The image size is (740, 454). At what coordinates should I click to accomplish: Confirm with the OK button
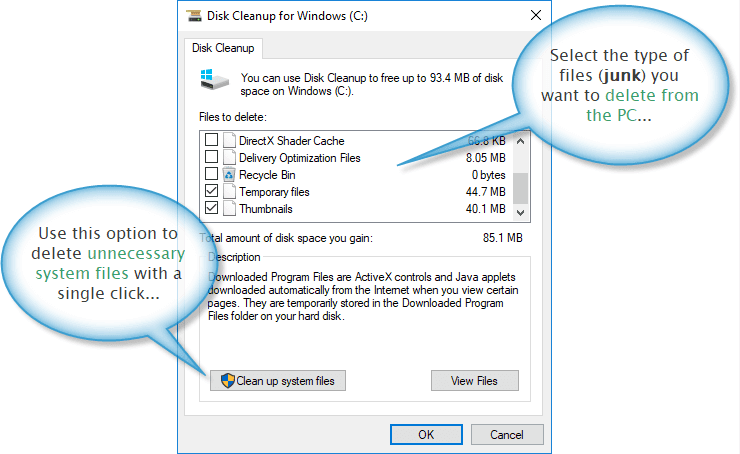point(426,434)
